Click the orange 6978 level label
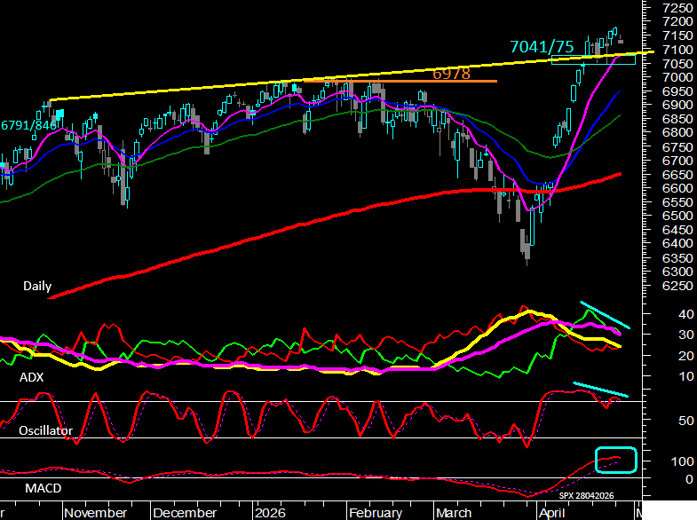Image resolution: width=697 pixels, height=520 pixels. click(x=452, y=74)
